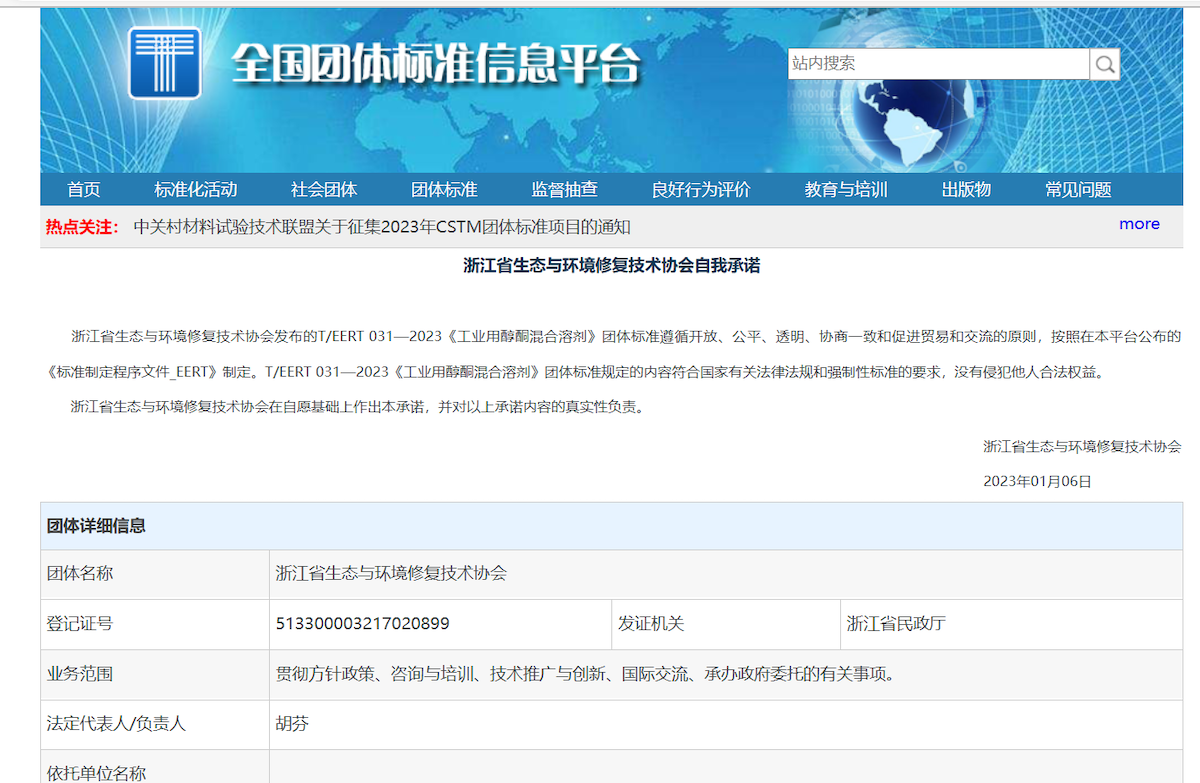Click the 法定代表人/负责人 label cell
The width and height of the screenshot is (1200, 783).
[155, 724]
